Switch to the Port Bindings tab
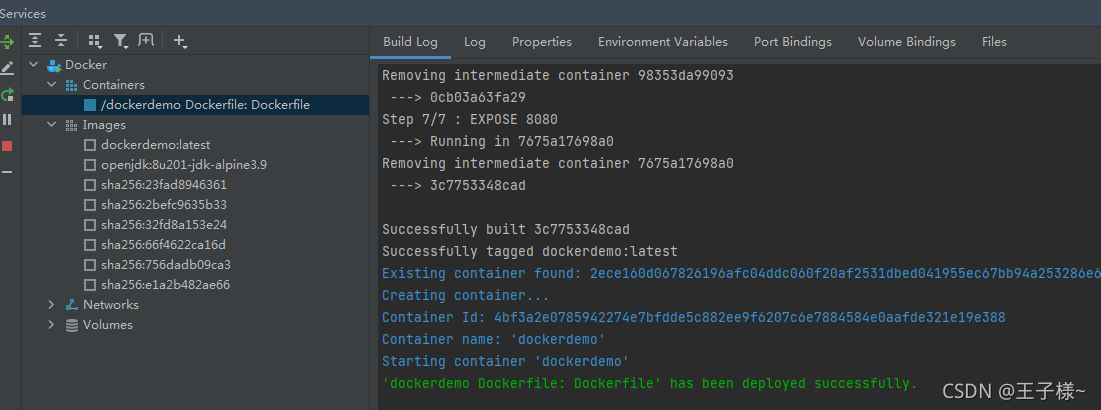The image size is (1101, 410). pyautogui.click(x=793, y=42)
